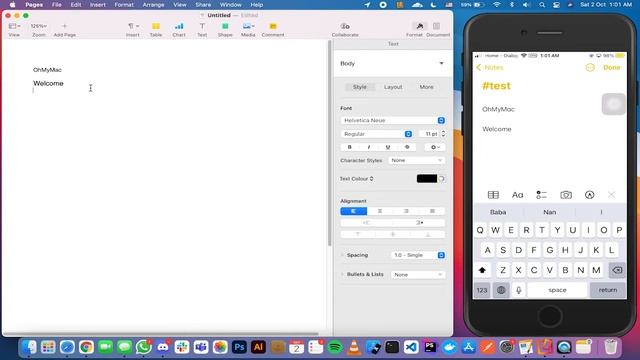Viewport: 640px width, 360px height.
Task: Switch to the Layout tab
Action: click(x=393, y=87)
